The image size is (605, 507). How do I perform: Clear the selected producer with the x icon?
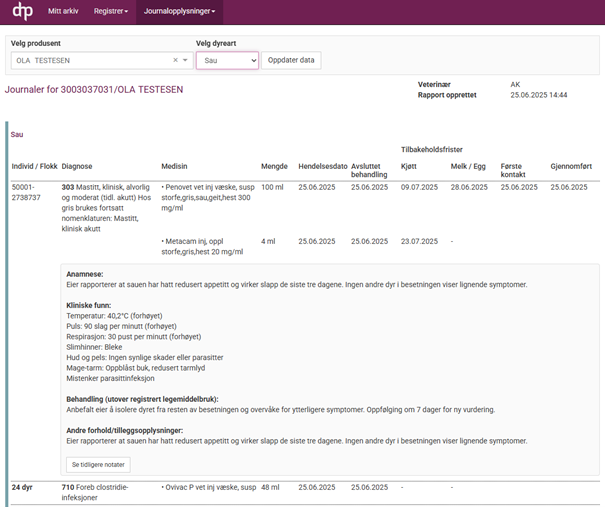point(175,60)
